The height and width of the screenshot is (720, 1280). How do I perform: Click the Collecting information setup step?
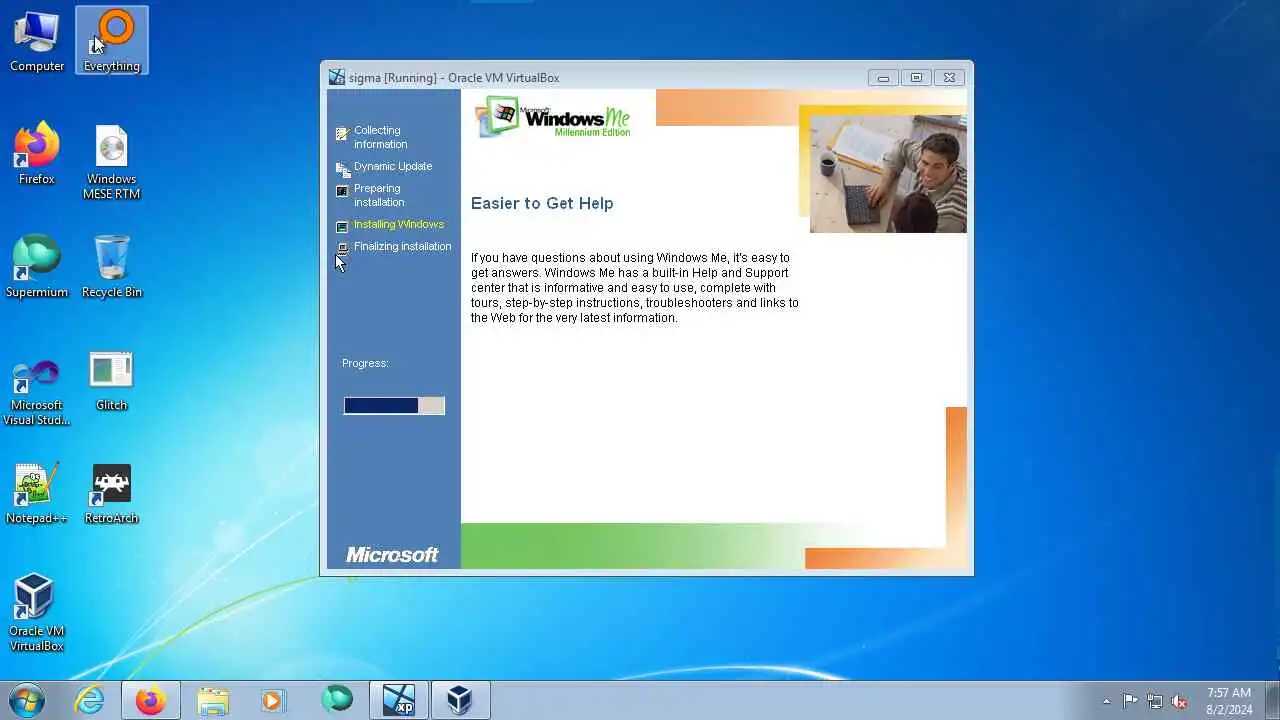pos(380,137)
